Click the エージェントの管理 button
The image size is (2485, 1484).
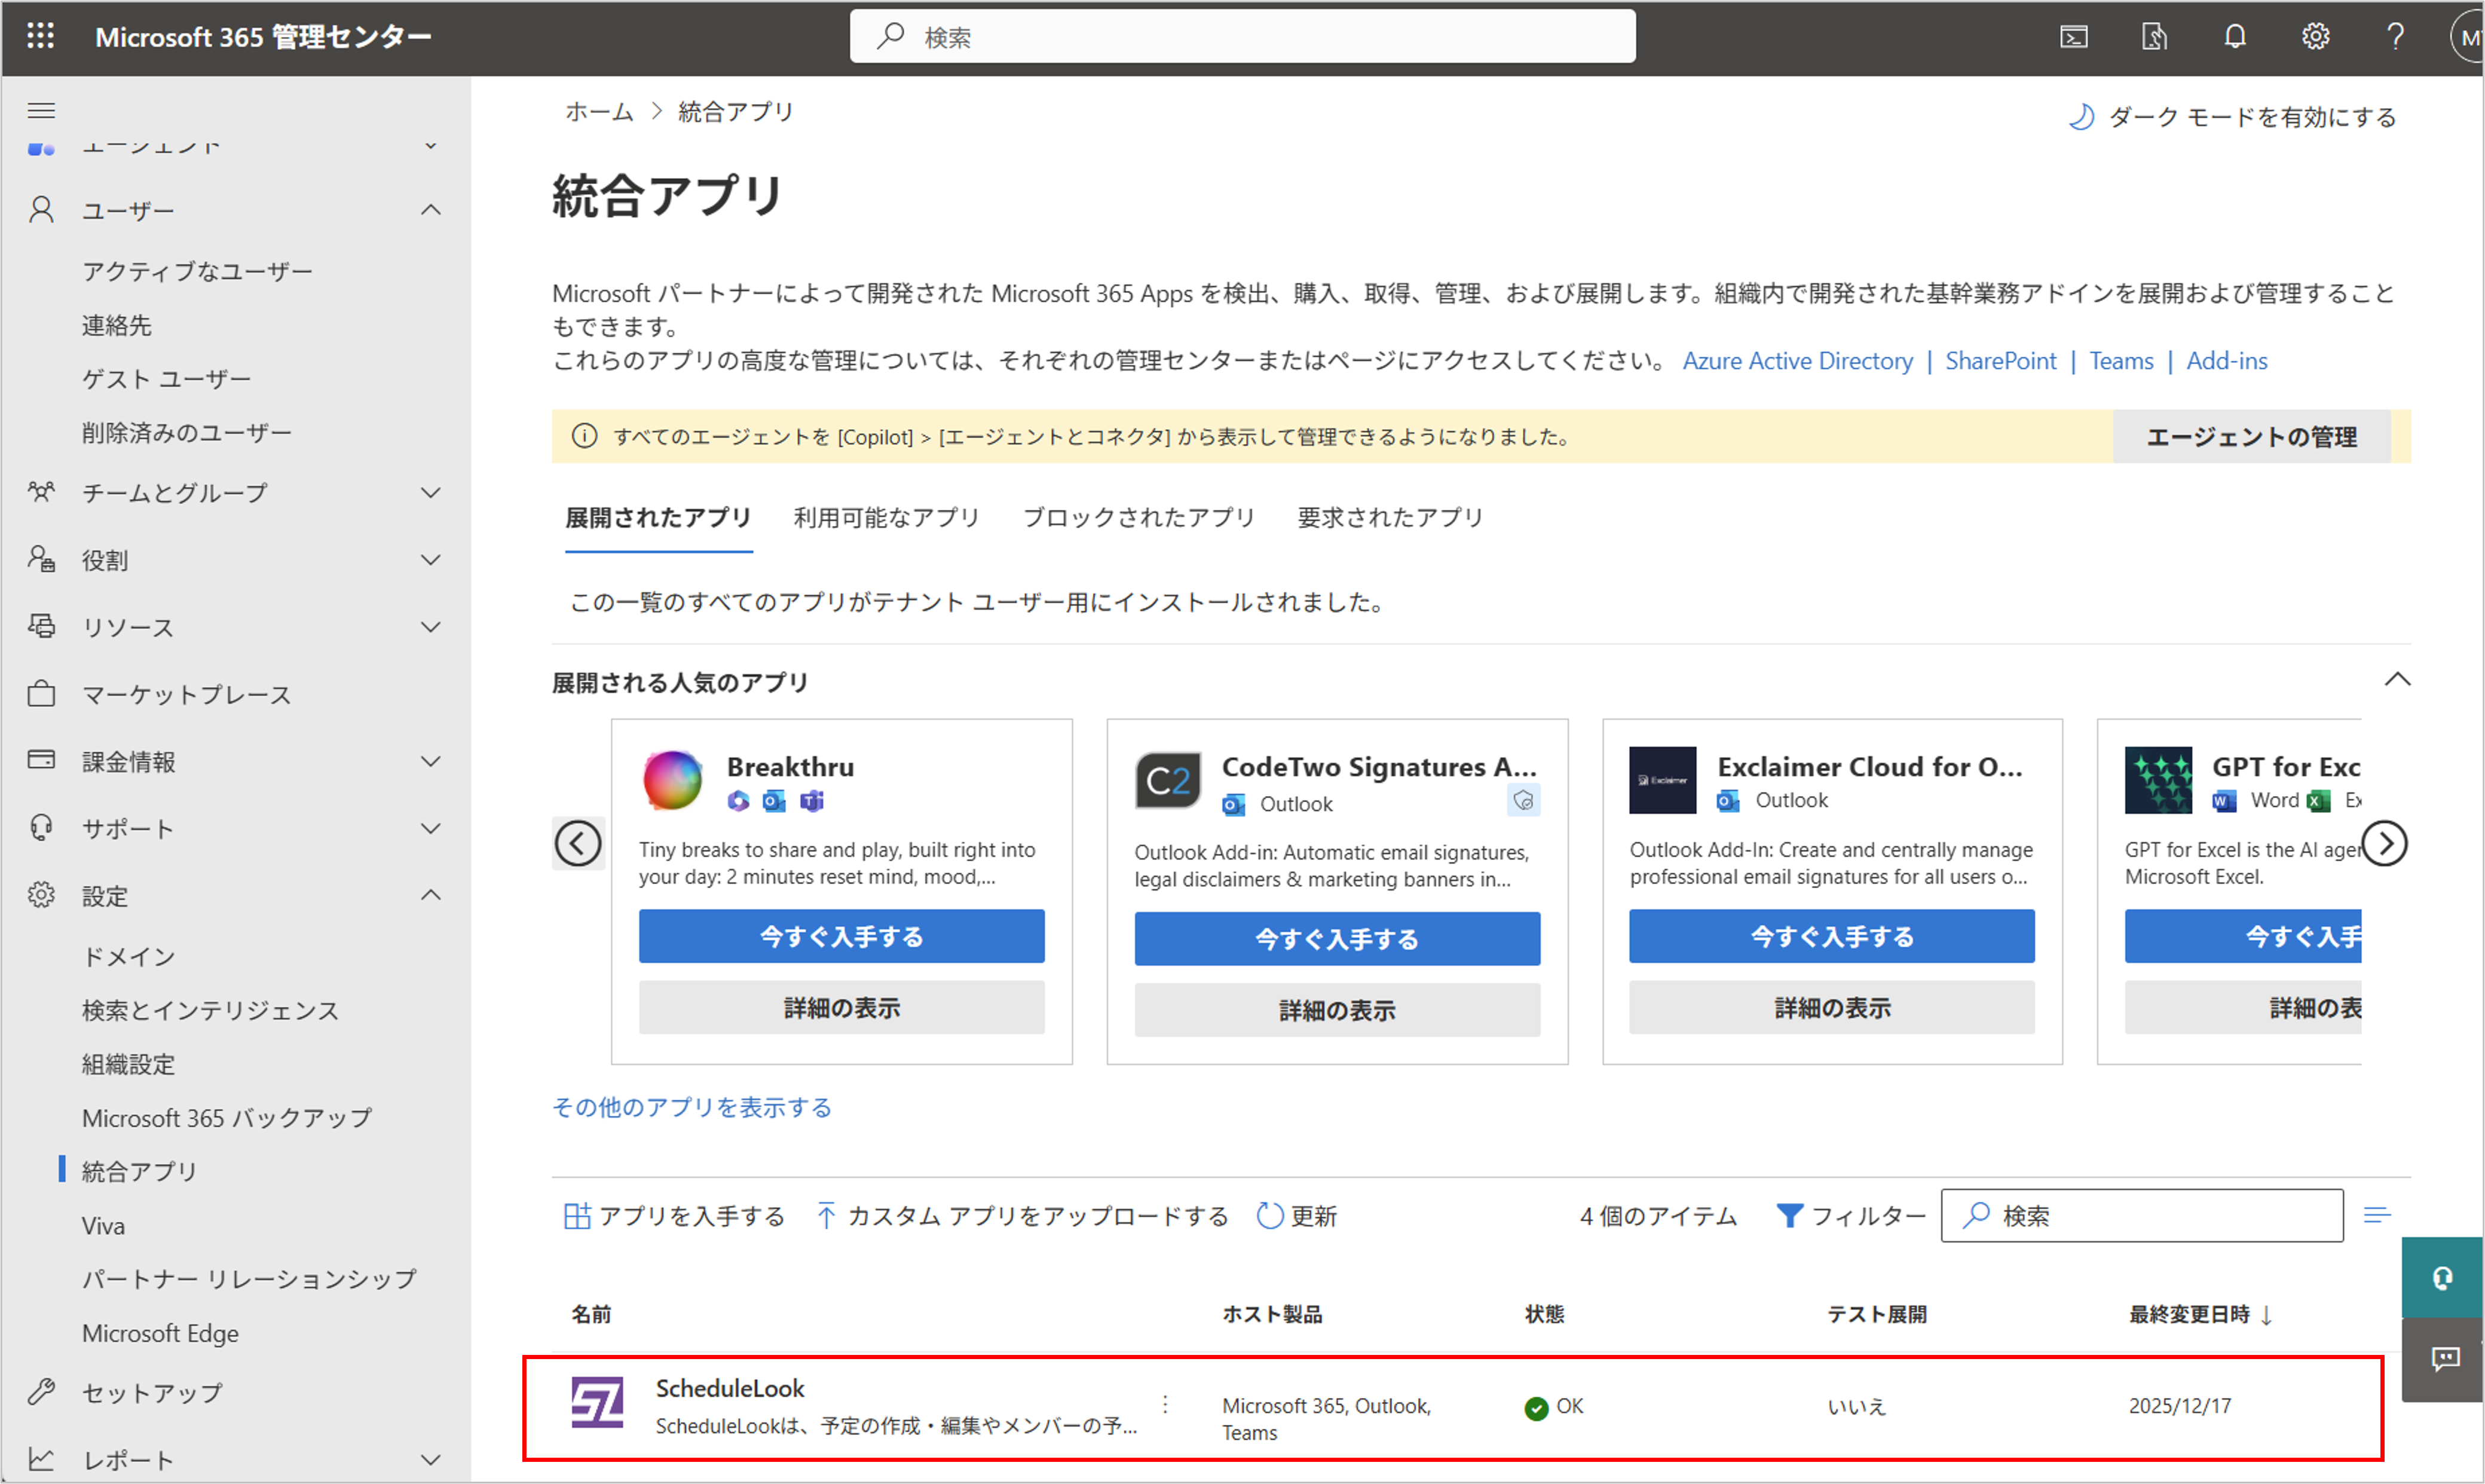click(2252, 436)
